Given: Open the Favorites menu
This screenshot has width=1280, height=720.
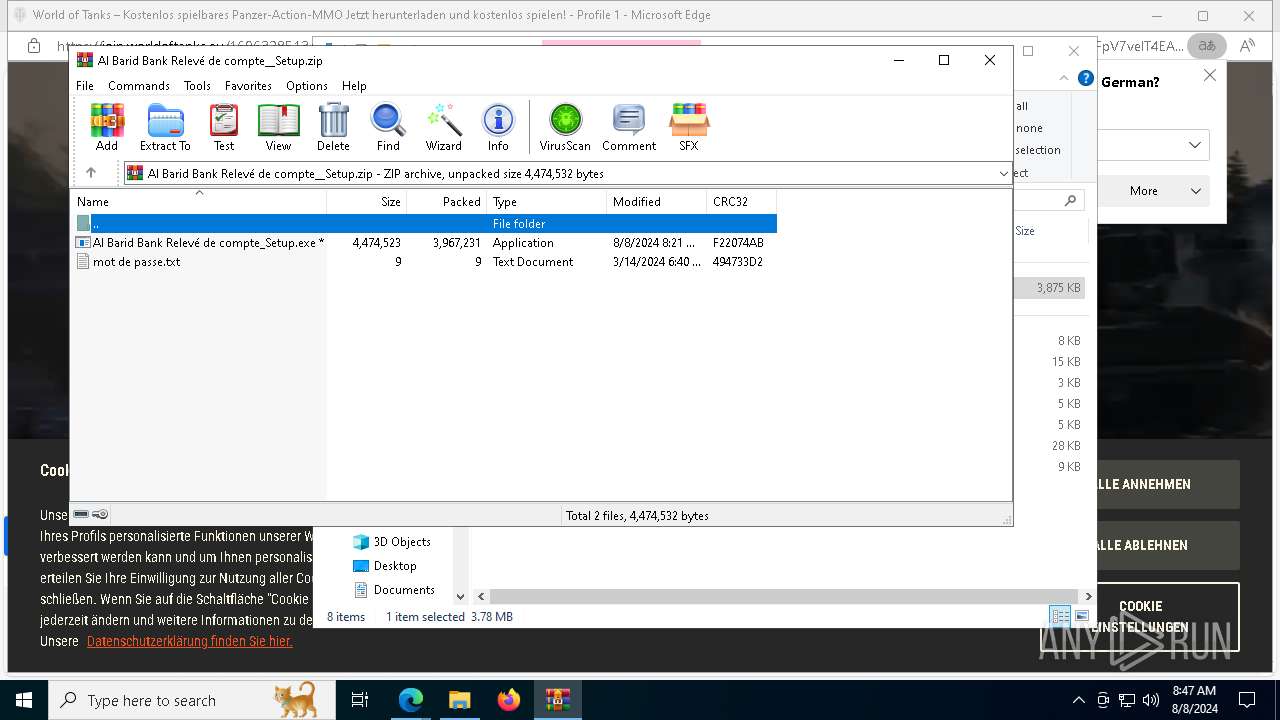Looking at the screenshot, I should [x=248, y=86].
